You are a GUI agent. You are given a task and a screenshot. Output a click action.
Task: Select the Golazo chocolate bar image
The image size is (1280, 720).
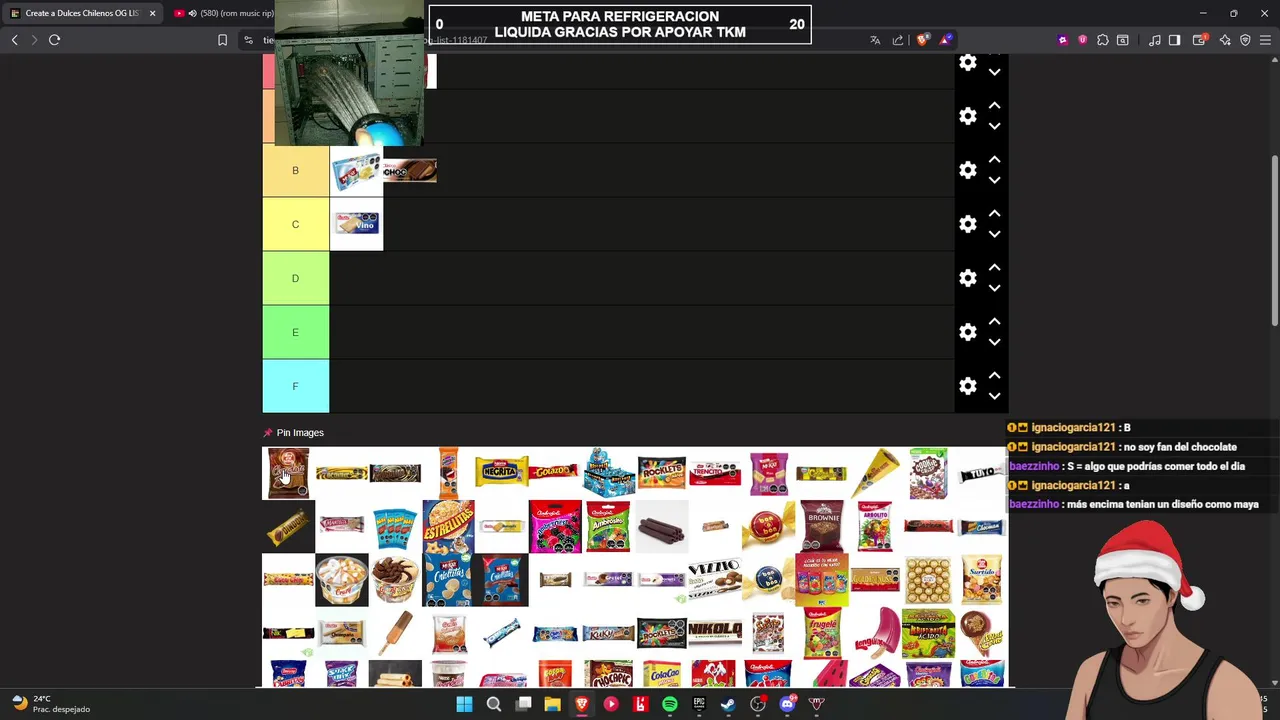555,472
